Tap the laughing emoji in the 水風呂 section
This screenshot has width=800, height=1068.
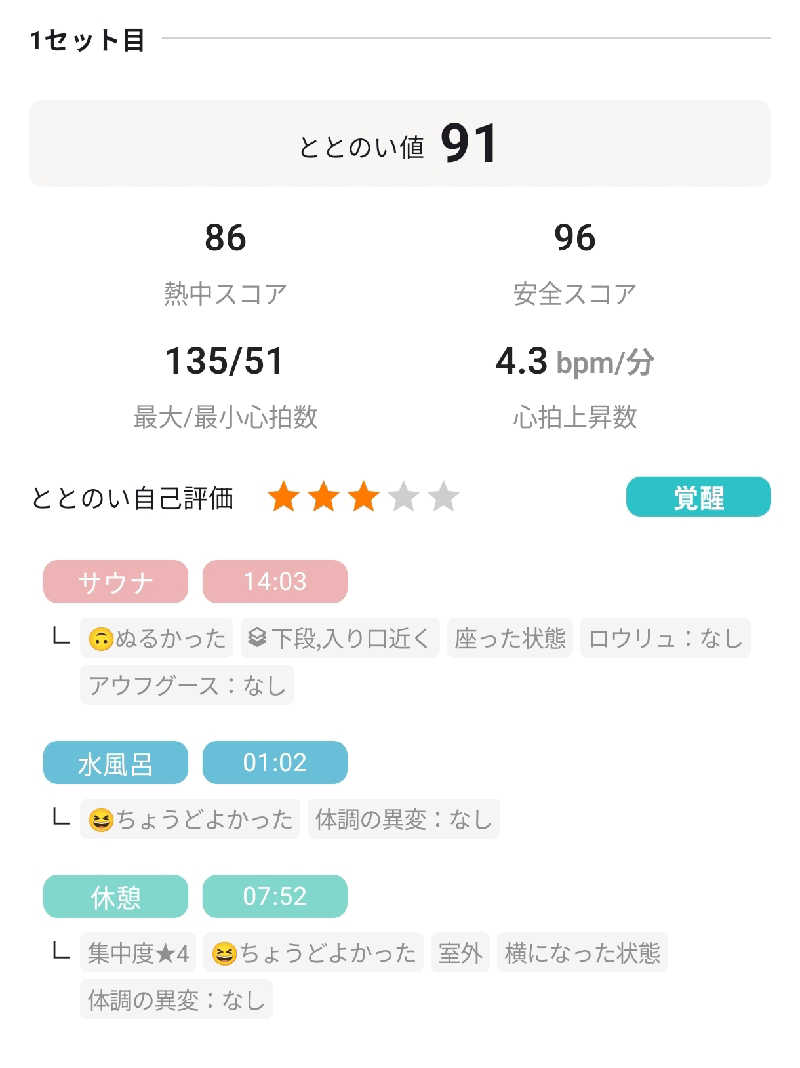[101, 819]
